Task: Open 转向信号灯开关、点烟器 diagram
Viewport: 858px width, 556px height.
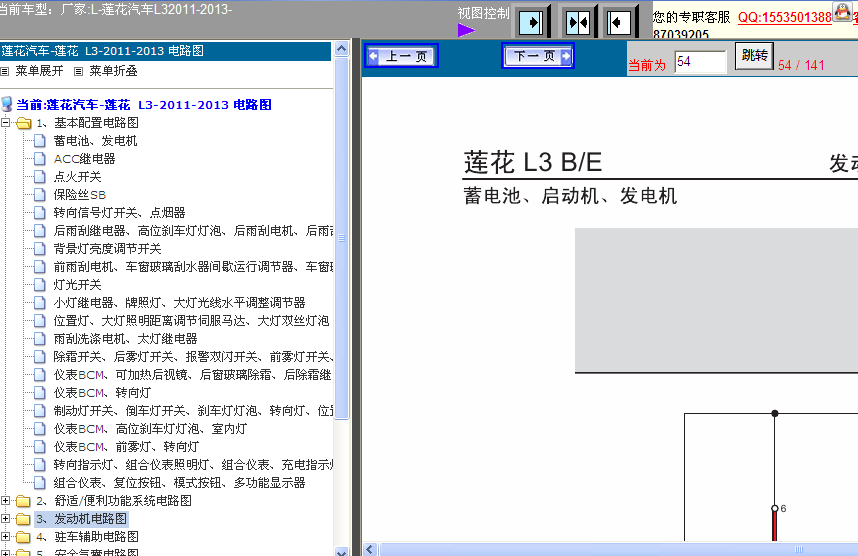Action: 119,213
